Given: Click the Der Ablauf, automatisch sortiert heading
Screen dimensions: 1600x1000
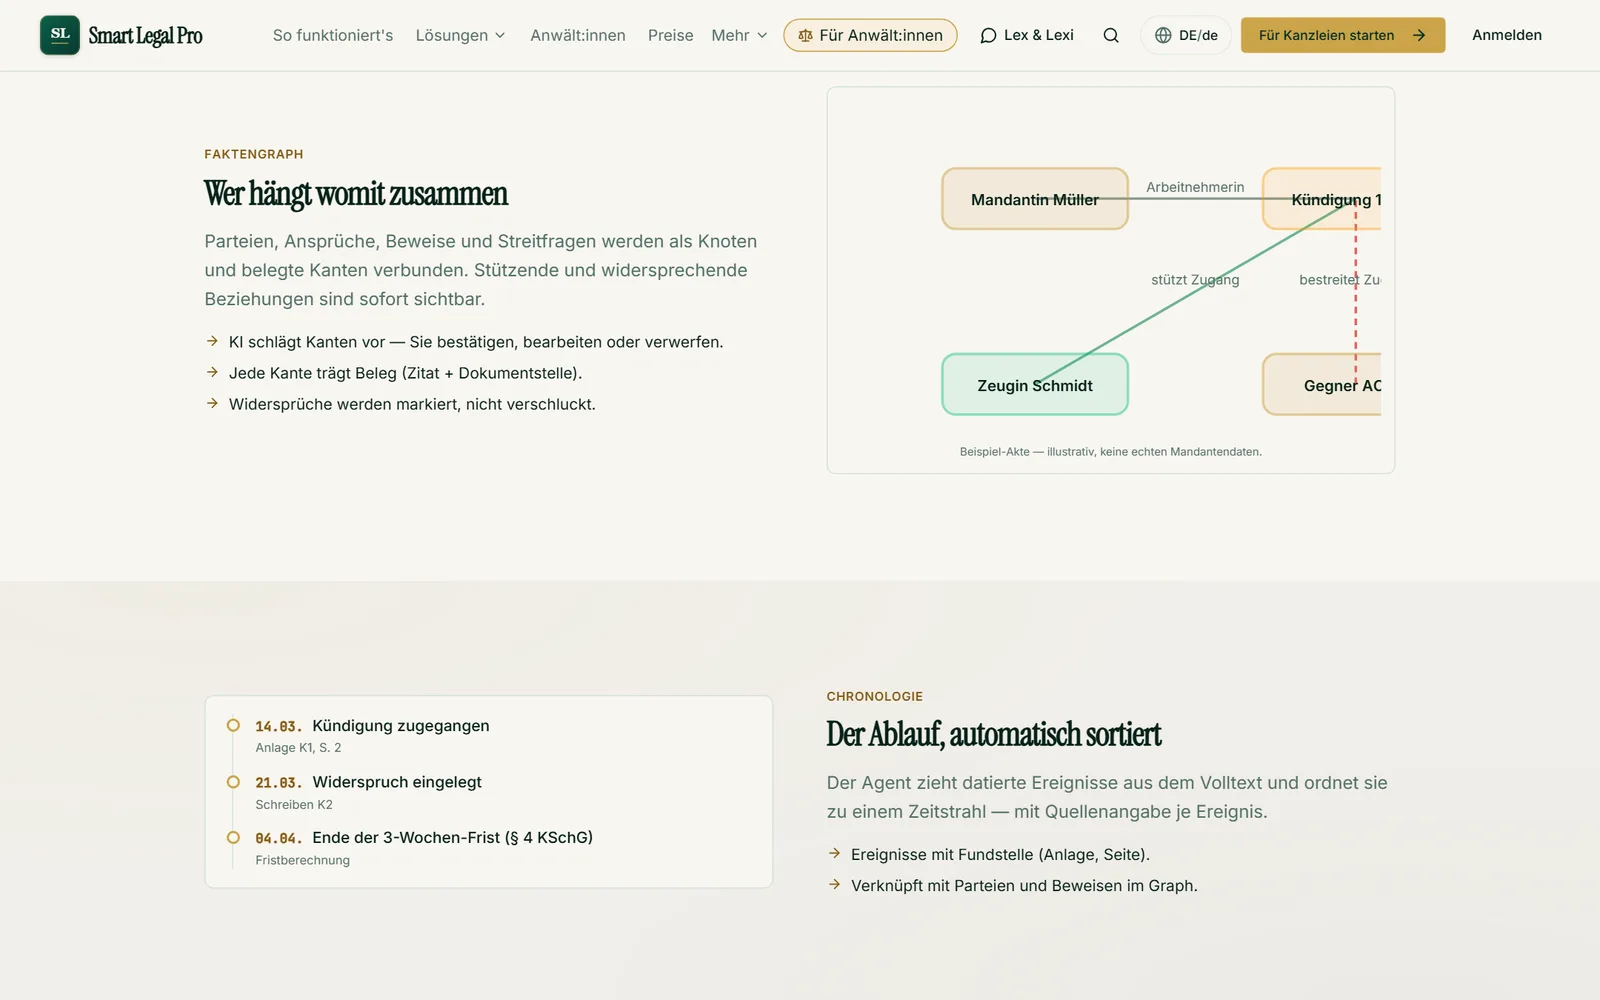Looking at the screenshot, I should [x=994, y=734].
